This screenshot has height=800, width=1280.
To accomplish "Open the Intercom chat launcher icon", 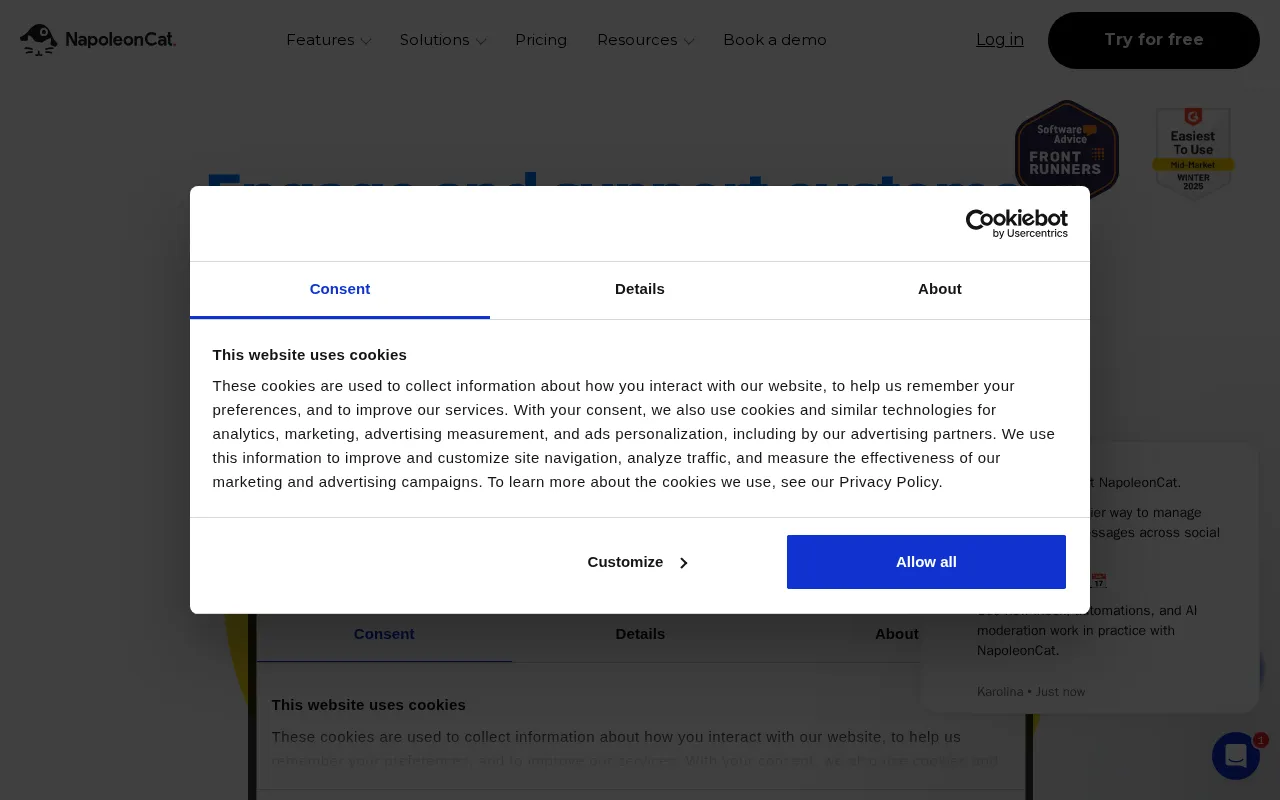I will [1236, 756].
